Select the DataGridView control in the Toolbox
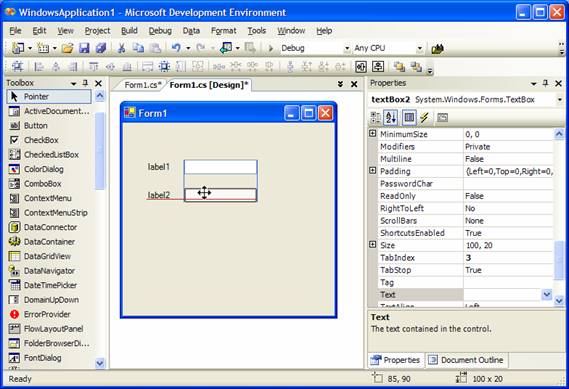This screenshot has height=389, width=569. tap(49, 256)
